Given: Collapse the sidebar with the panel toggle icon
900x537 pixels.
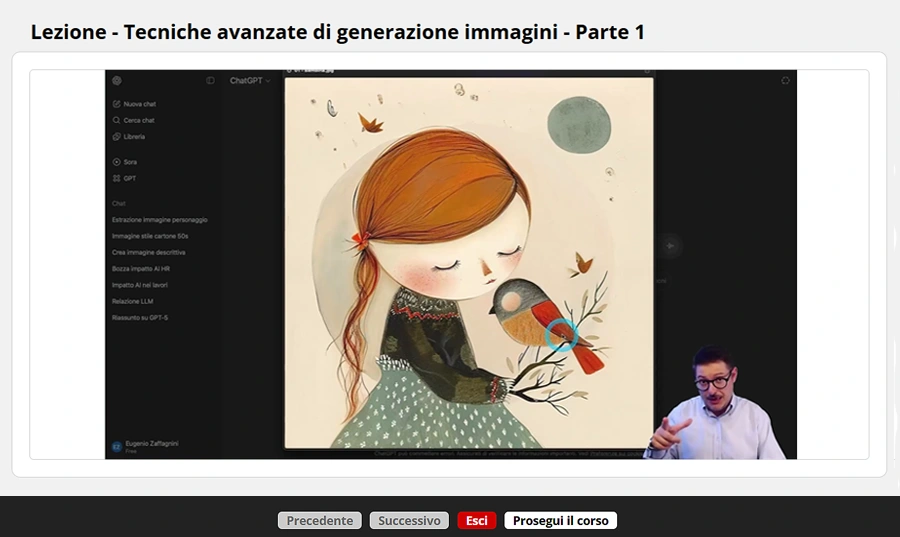Looking at the screenshot, I should 210,81.
